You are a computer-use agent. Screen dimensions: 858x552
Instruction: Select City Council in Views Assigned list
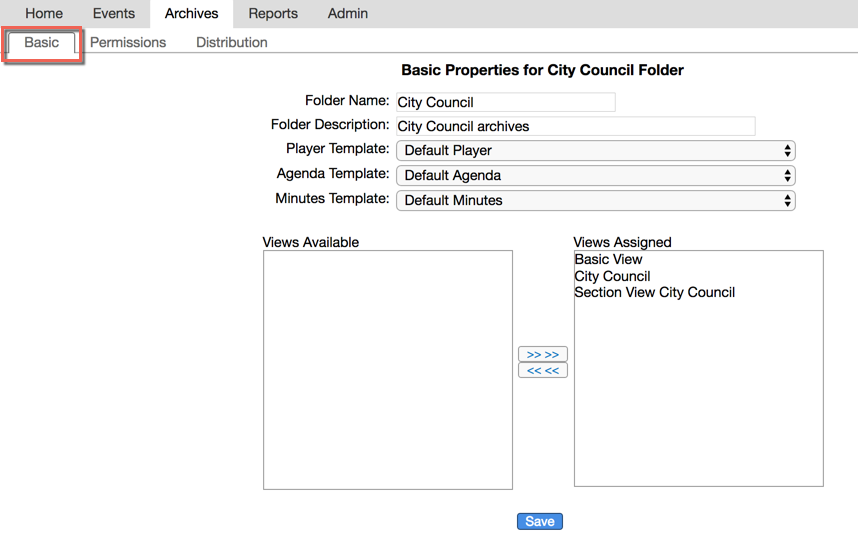click(612, 276)
